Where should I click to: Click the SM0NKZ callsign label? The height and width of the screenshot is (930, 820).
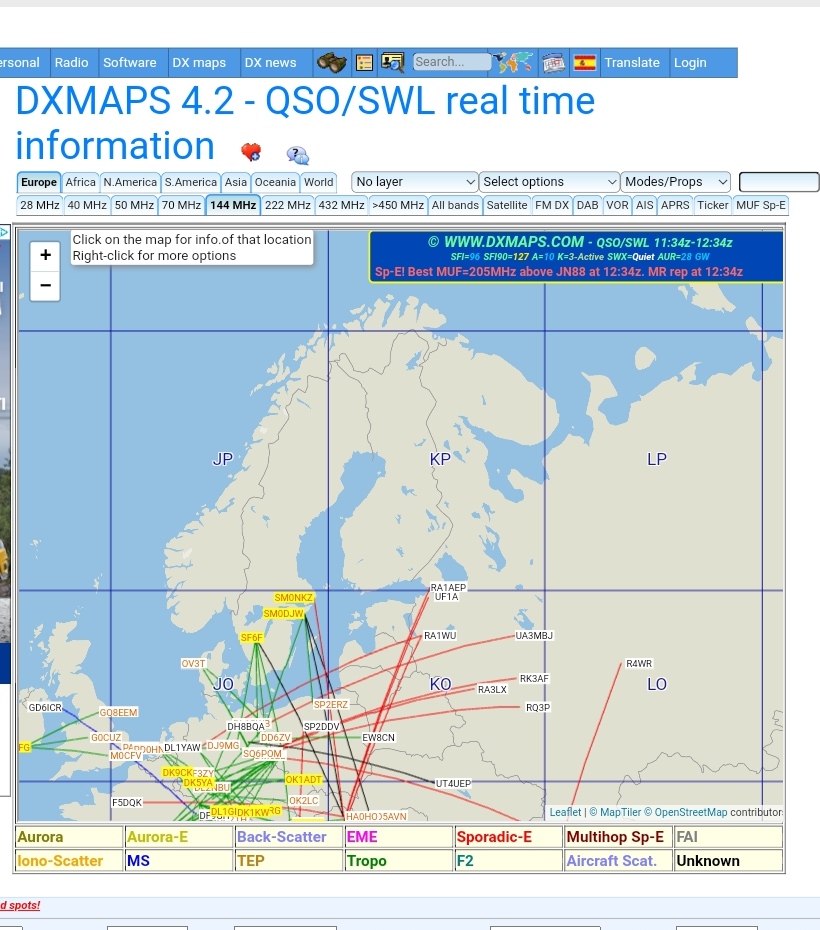pos(293,598)
